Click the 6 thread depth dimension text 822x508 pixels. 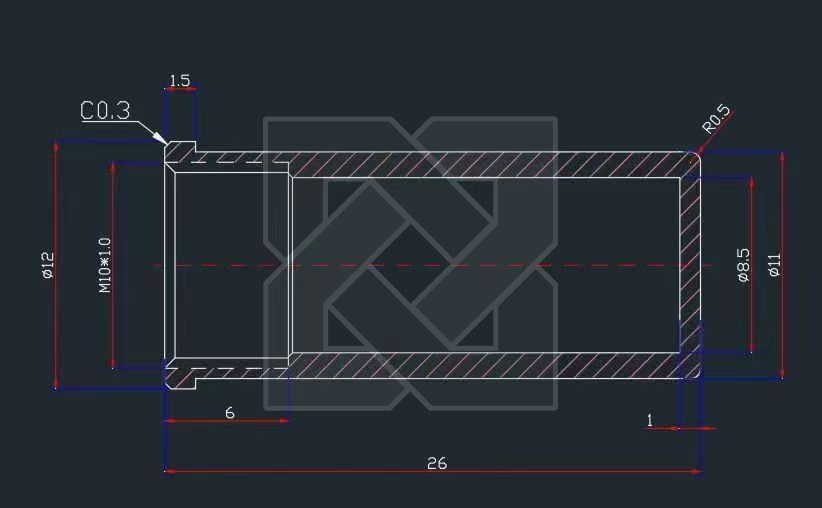pos(229,412)
